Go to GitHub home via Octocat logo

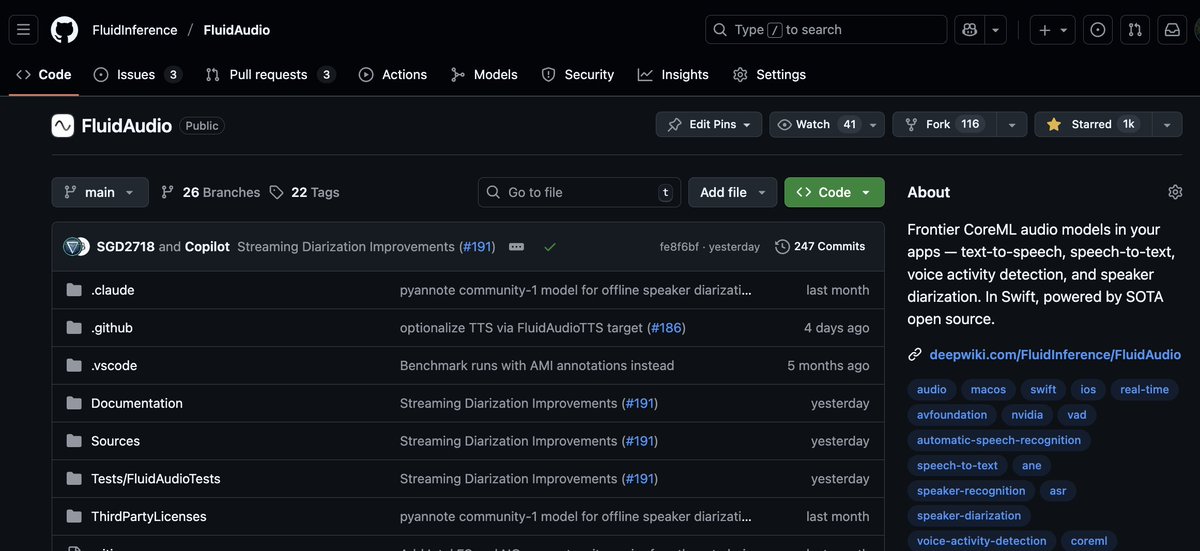(x=64, y=30)
